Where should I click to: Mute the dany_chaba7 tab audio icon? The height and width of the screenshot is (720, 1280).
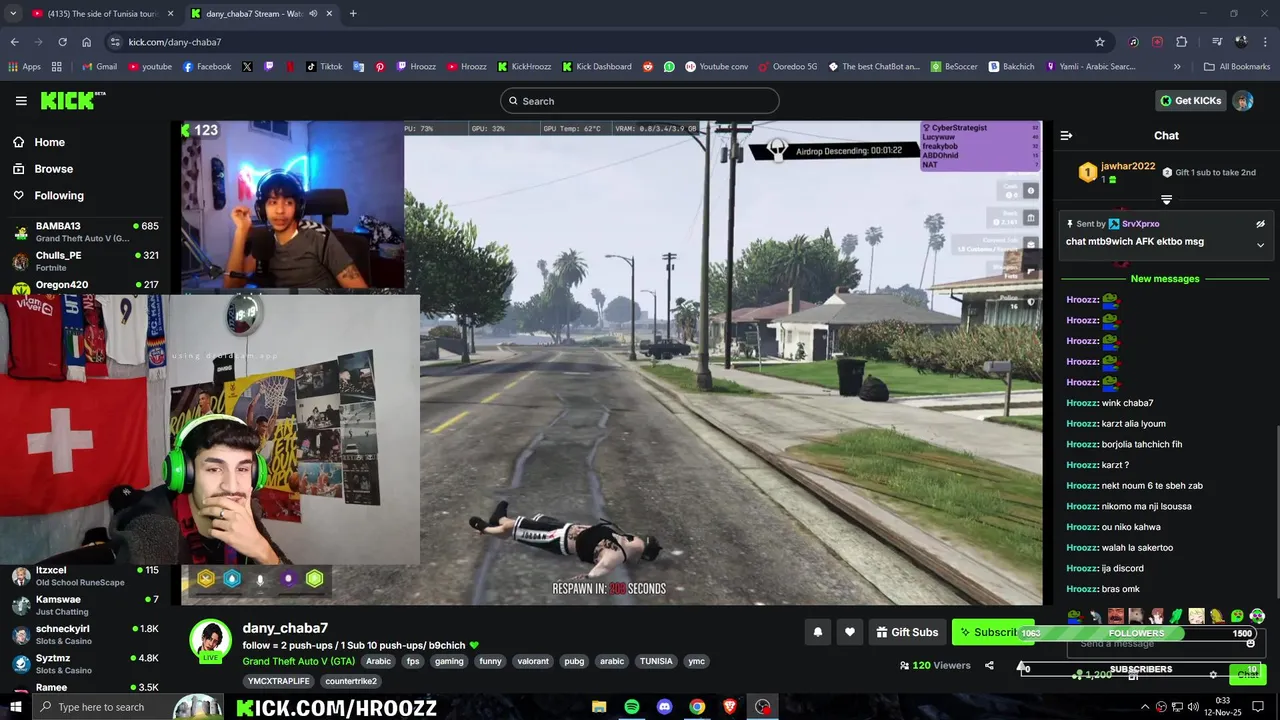[313, 14]
